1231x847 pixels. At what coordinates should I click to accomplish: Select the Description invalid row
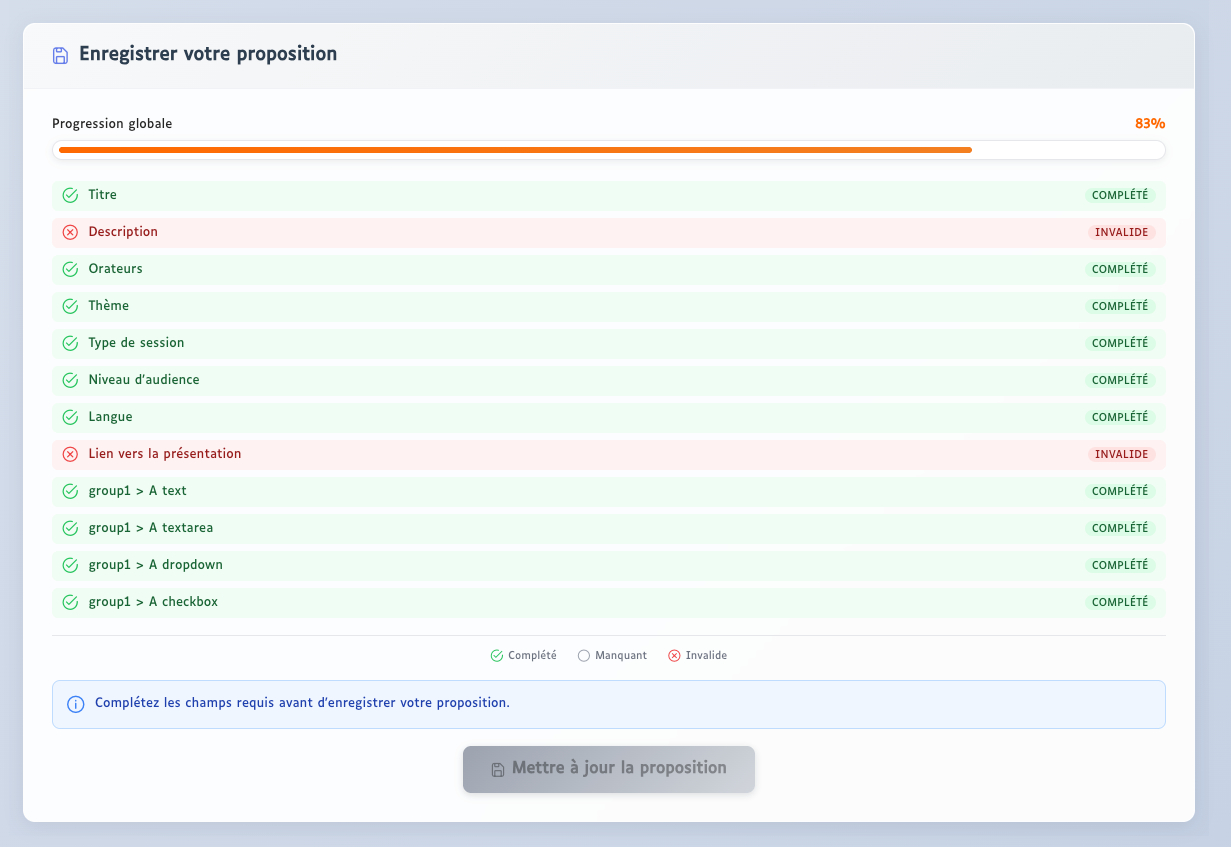(x=608, y=232)
